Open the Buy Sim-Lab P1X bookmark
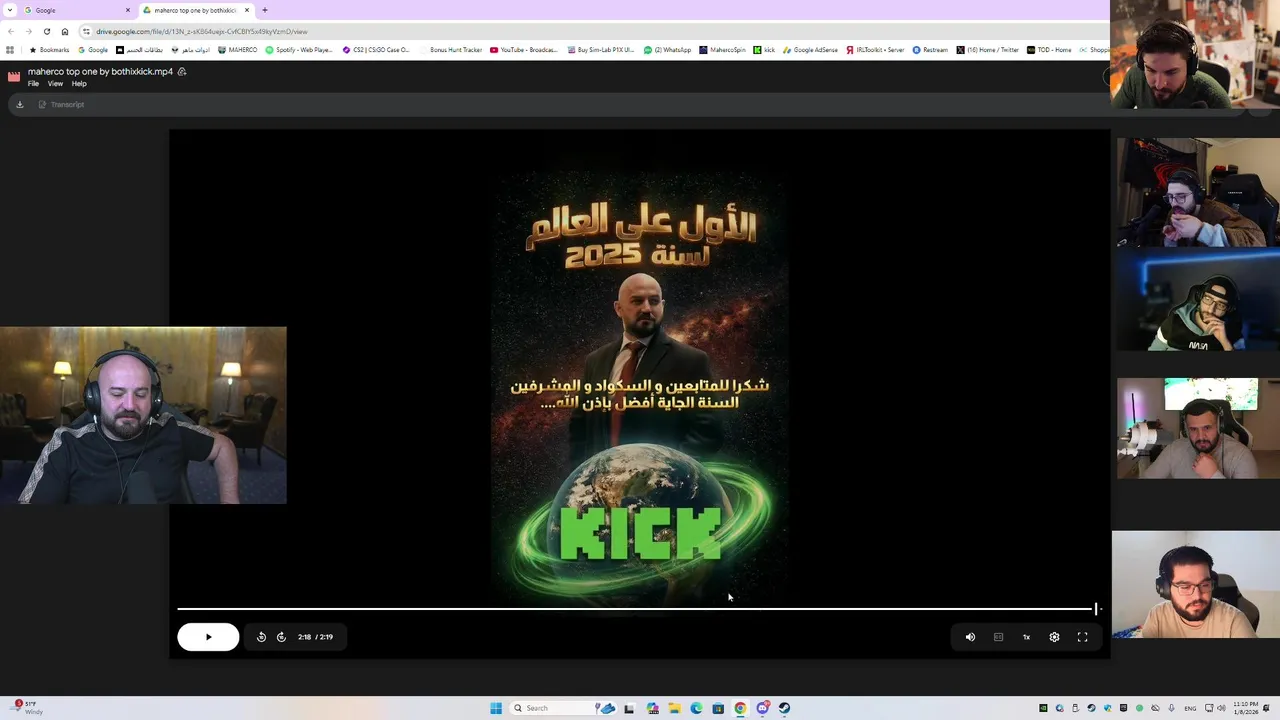Viewport: 1280px width, 720px height. click(601, 50)
